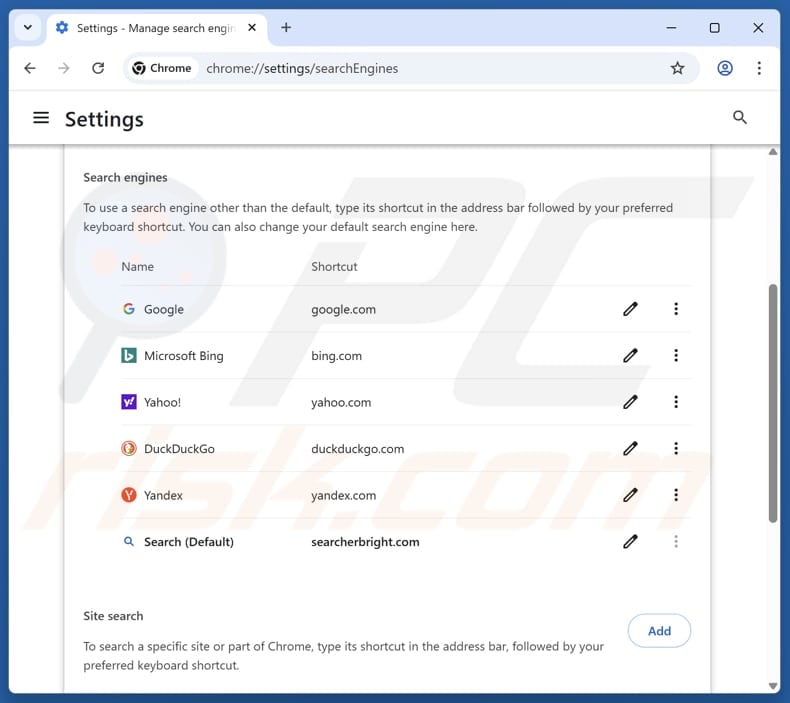Viewport: 790px width, 703px height.
Task: Bookmark this page with the star
Action: [678, 68]
